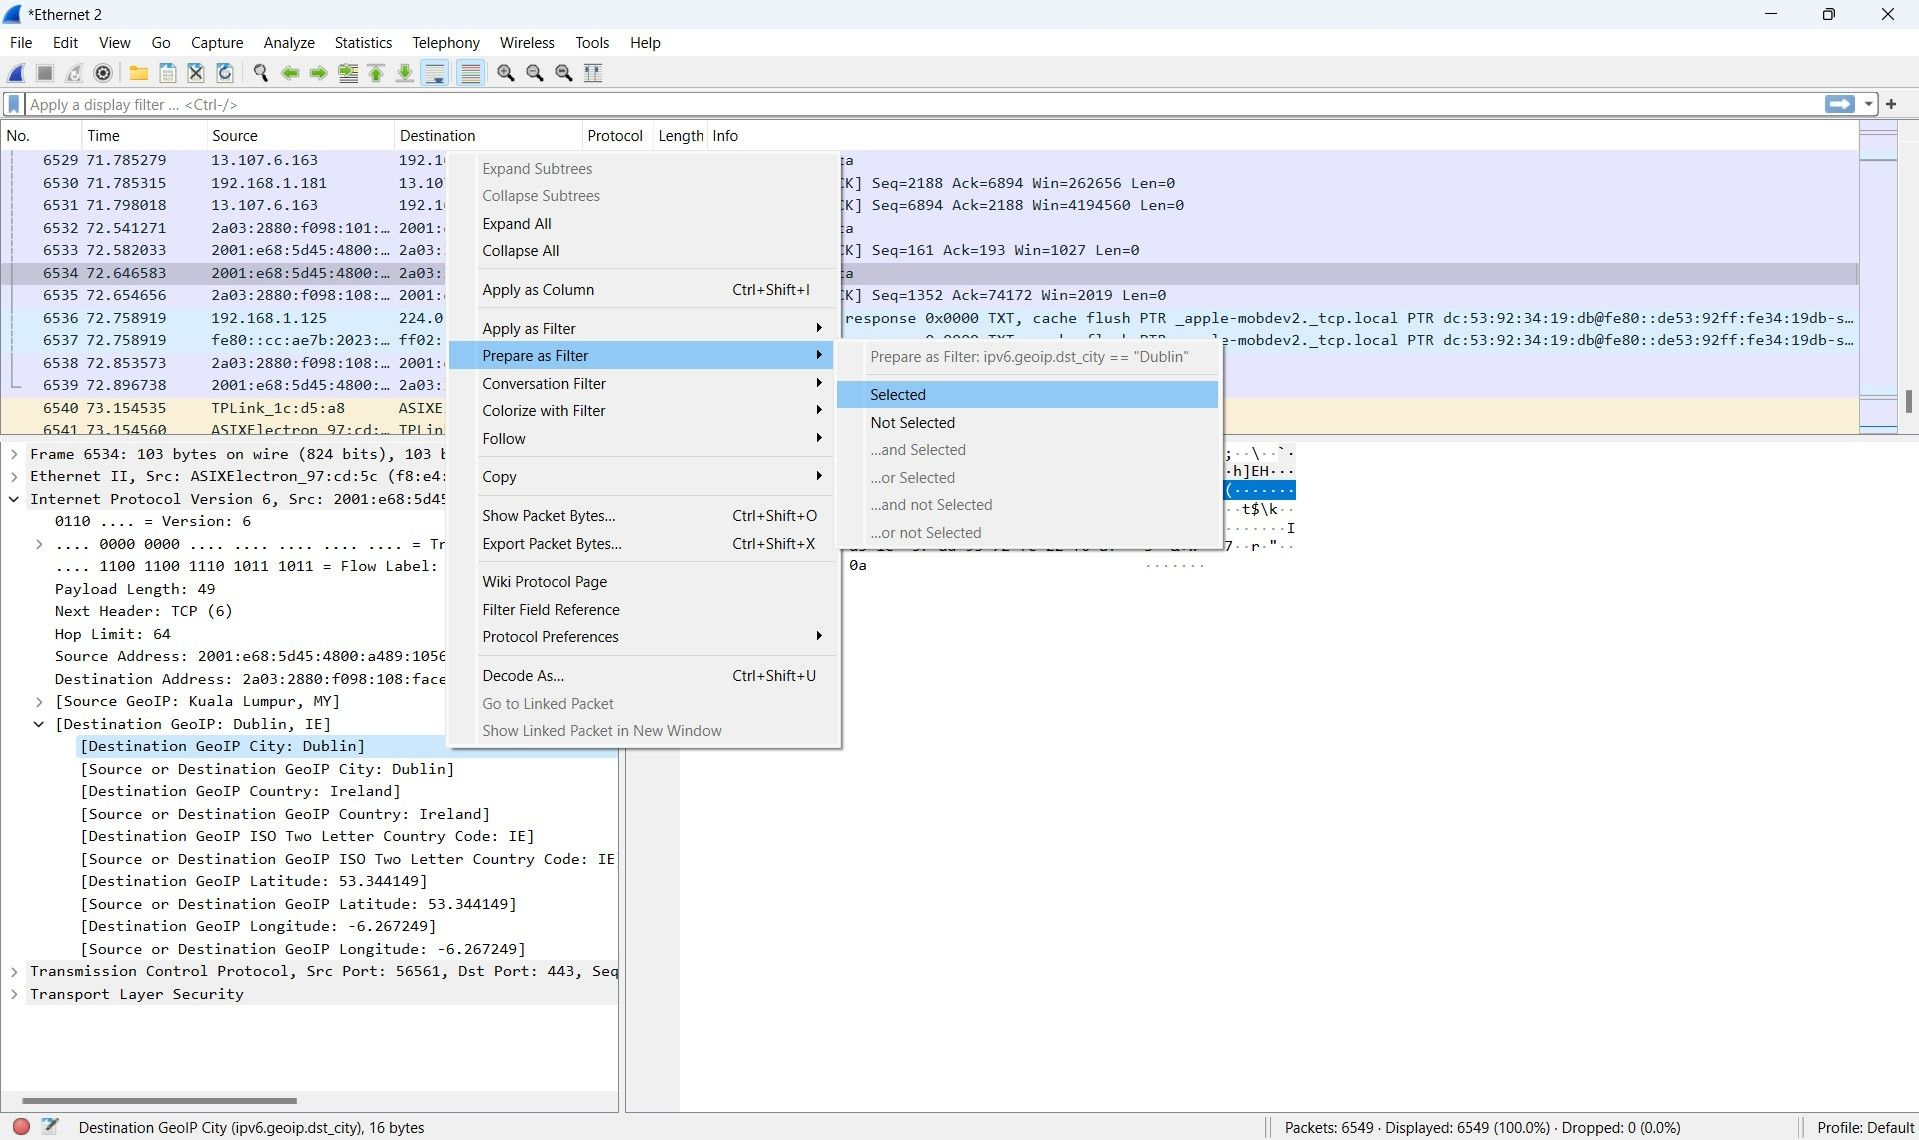The image size is (1919, 1140).
Task: Collapse the Destination GeoIP: Dublin node
Action: (39, 724)
